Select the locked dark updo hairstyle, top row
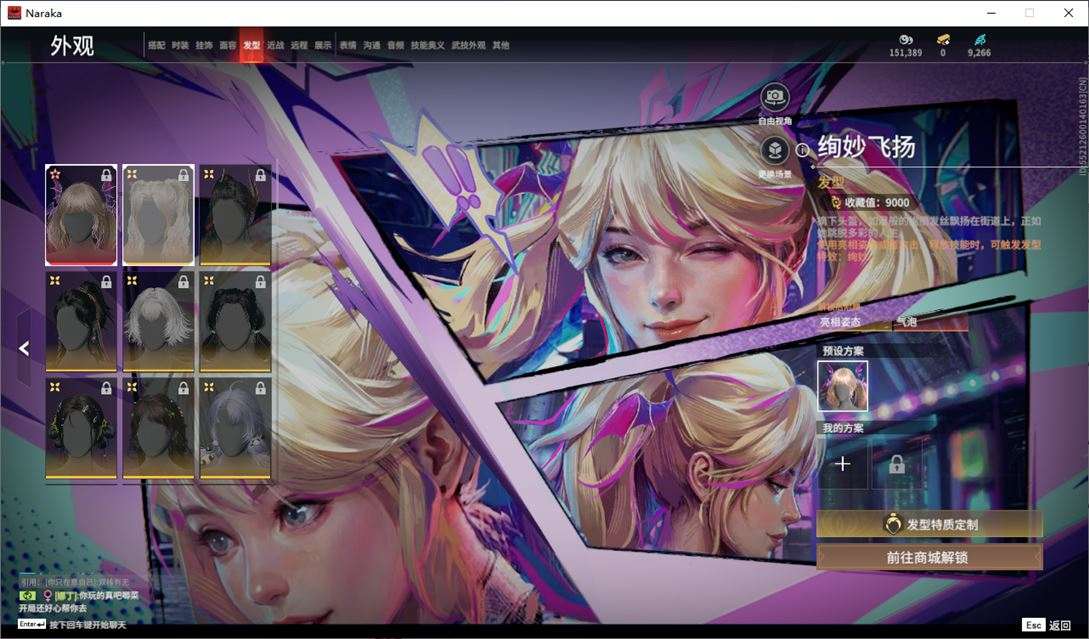The image size is (1089, 639). click(x=235, y=215)
